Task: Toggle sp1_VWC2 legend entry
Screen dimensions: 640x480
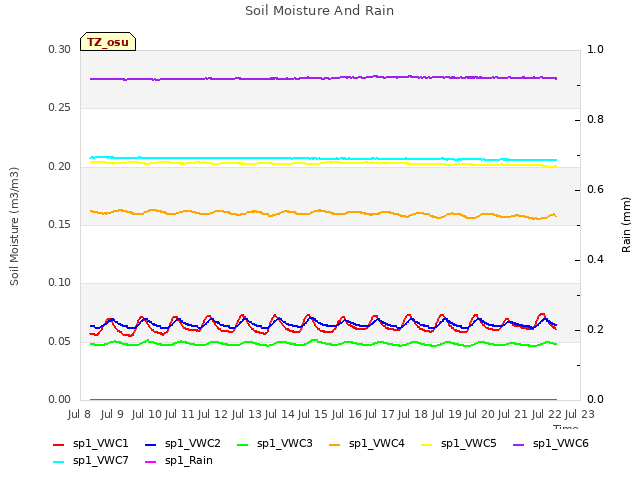Action: pyautogui.click(x=183, y=444)
